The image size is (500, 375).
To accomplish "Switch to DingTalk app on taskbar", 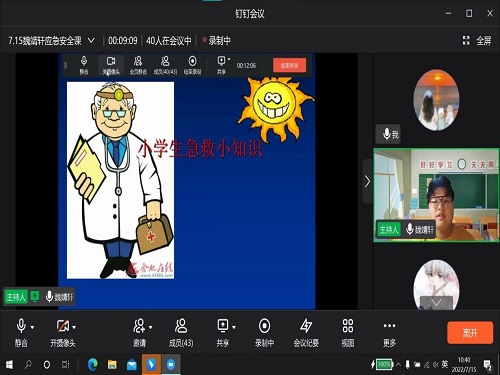I will click(151, 365).
